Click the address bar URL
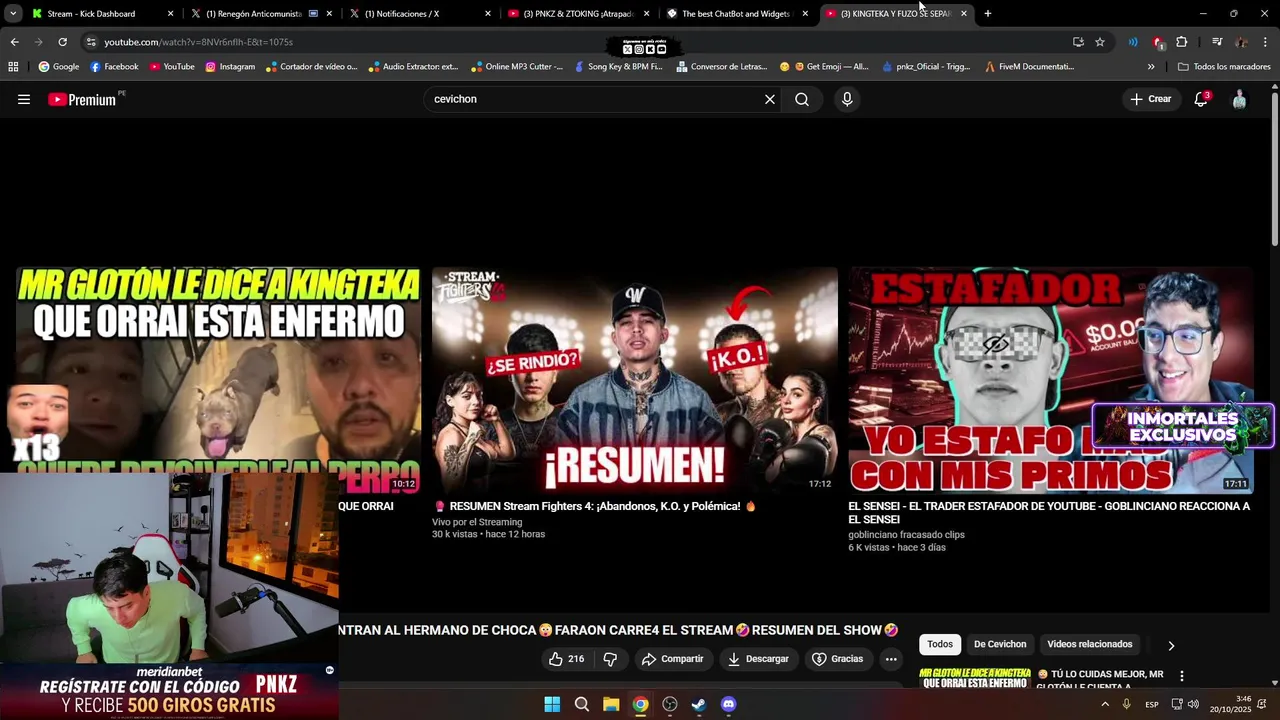The image size is (1280, 720). 199,42
